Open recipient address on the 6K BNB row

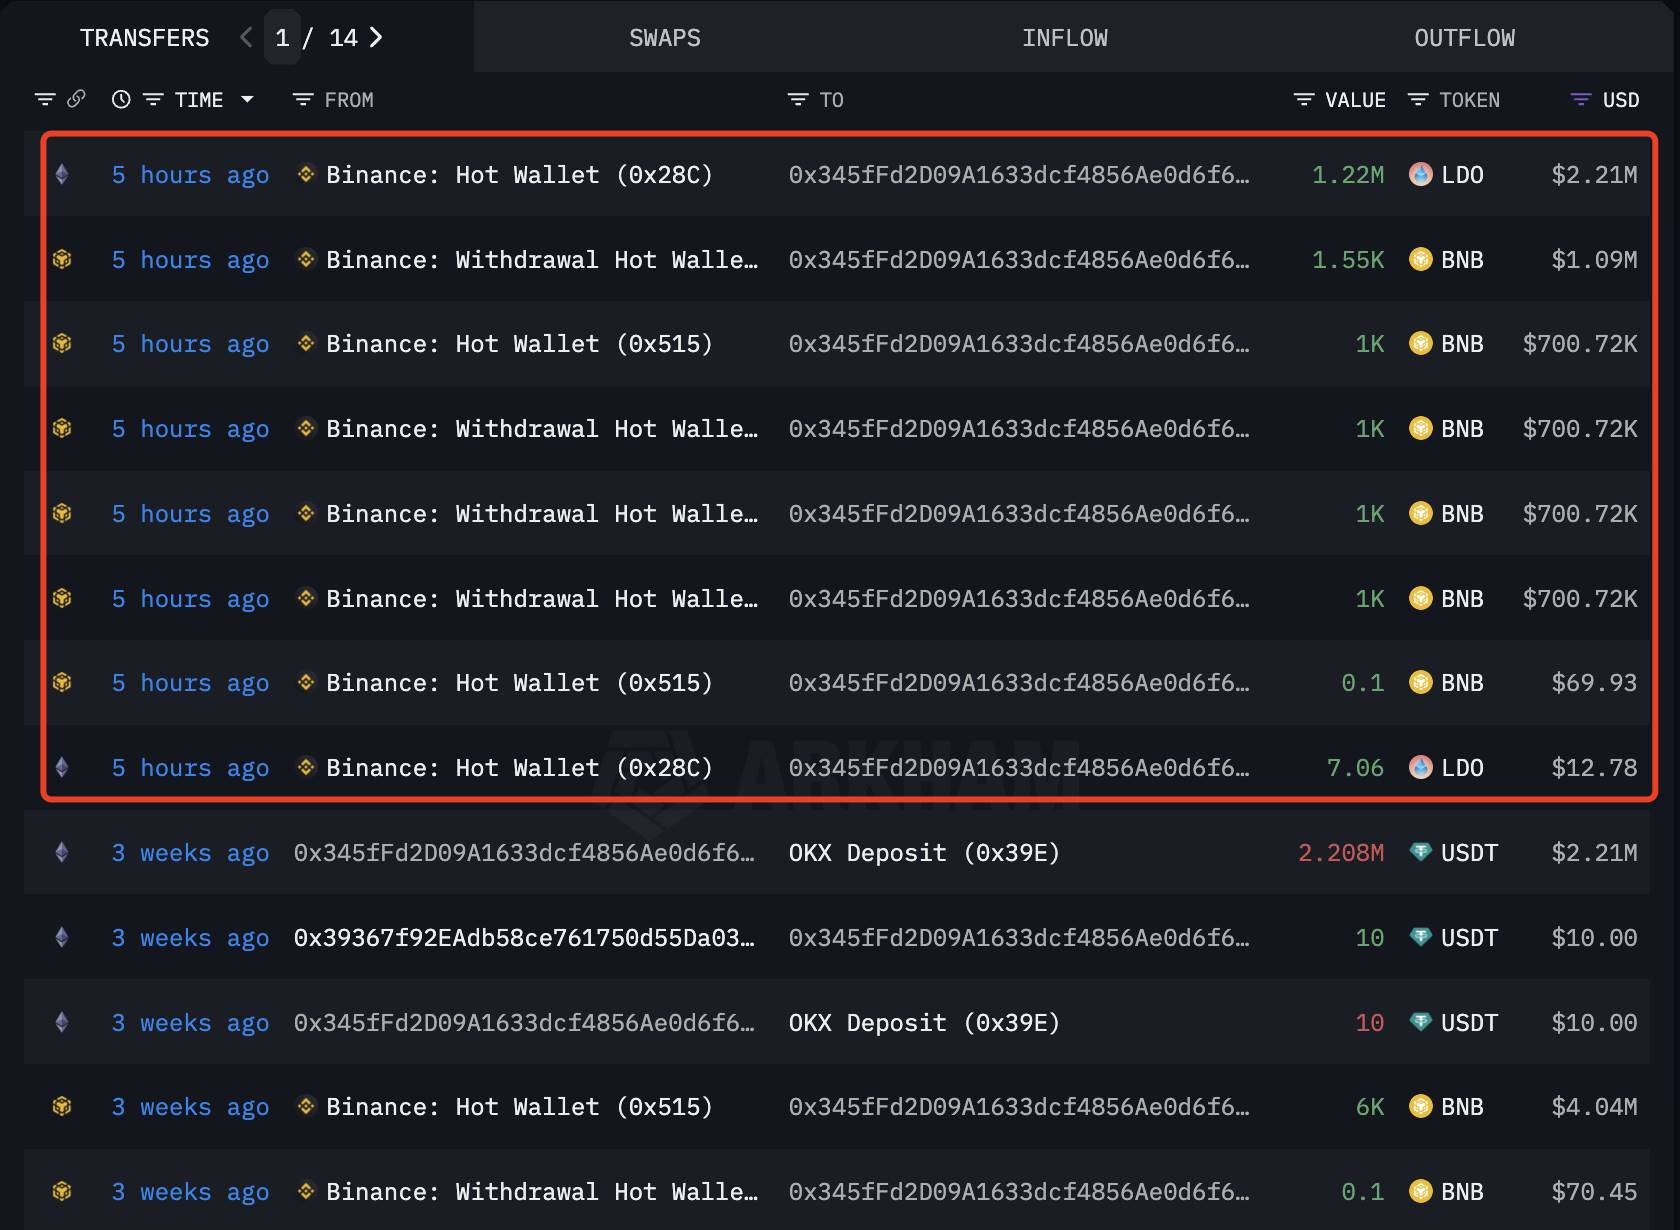[x=1019, y=1107]
